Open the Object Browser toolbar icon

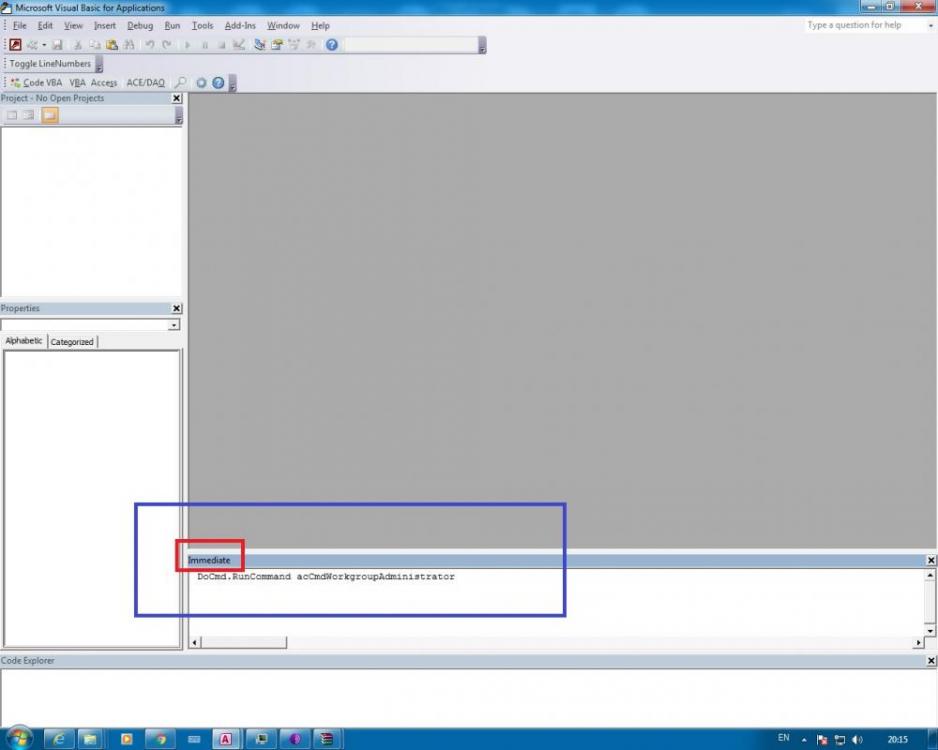coord(294,45)
